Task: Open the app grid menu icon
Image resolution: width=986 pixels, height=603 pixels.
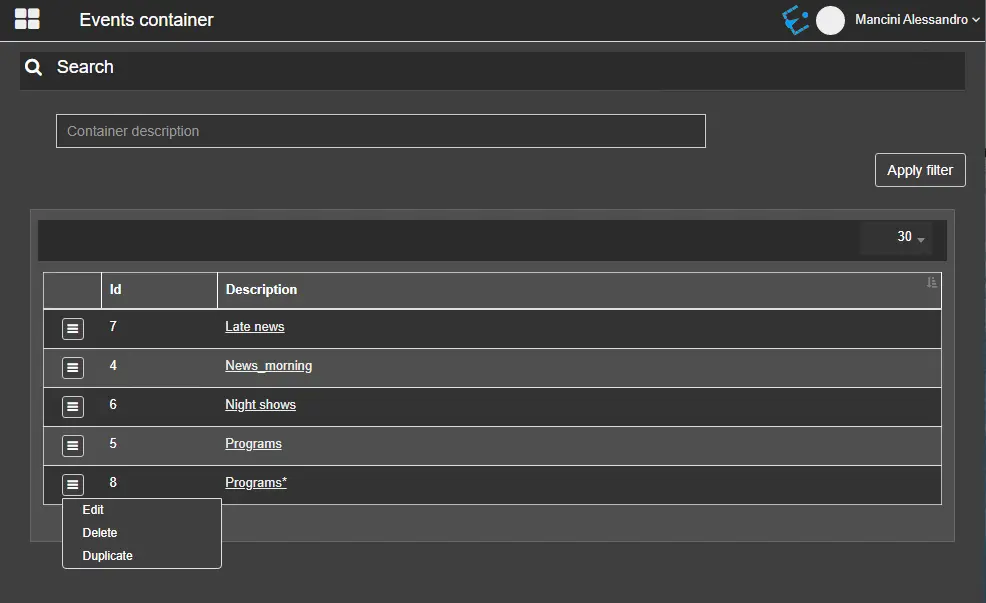Action: (x=27, y=19)
